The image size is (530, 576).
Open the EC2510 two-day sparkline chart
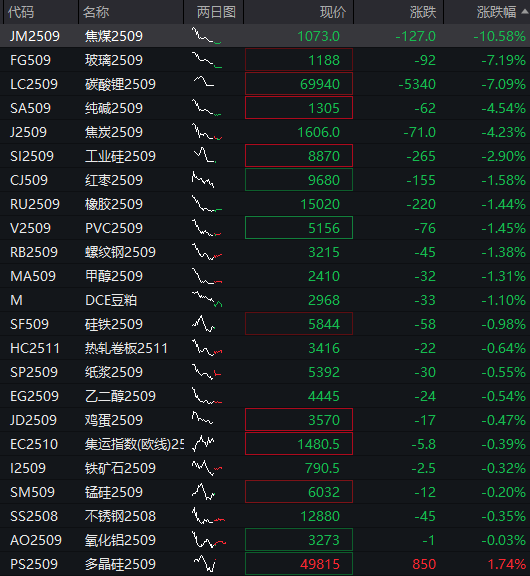pyautogui.click(x=203, y=443)
